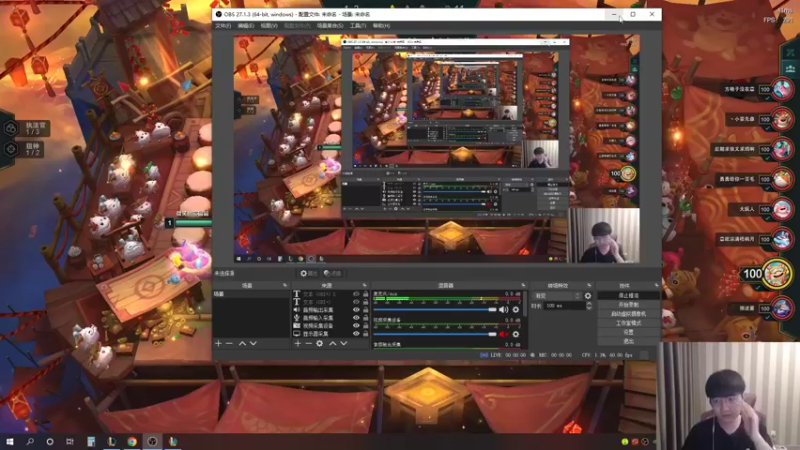Select the 显示器采集 source row

pos(330,333)
